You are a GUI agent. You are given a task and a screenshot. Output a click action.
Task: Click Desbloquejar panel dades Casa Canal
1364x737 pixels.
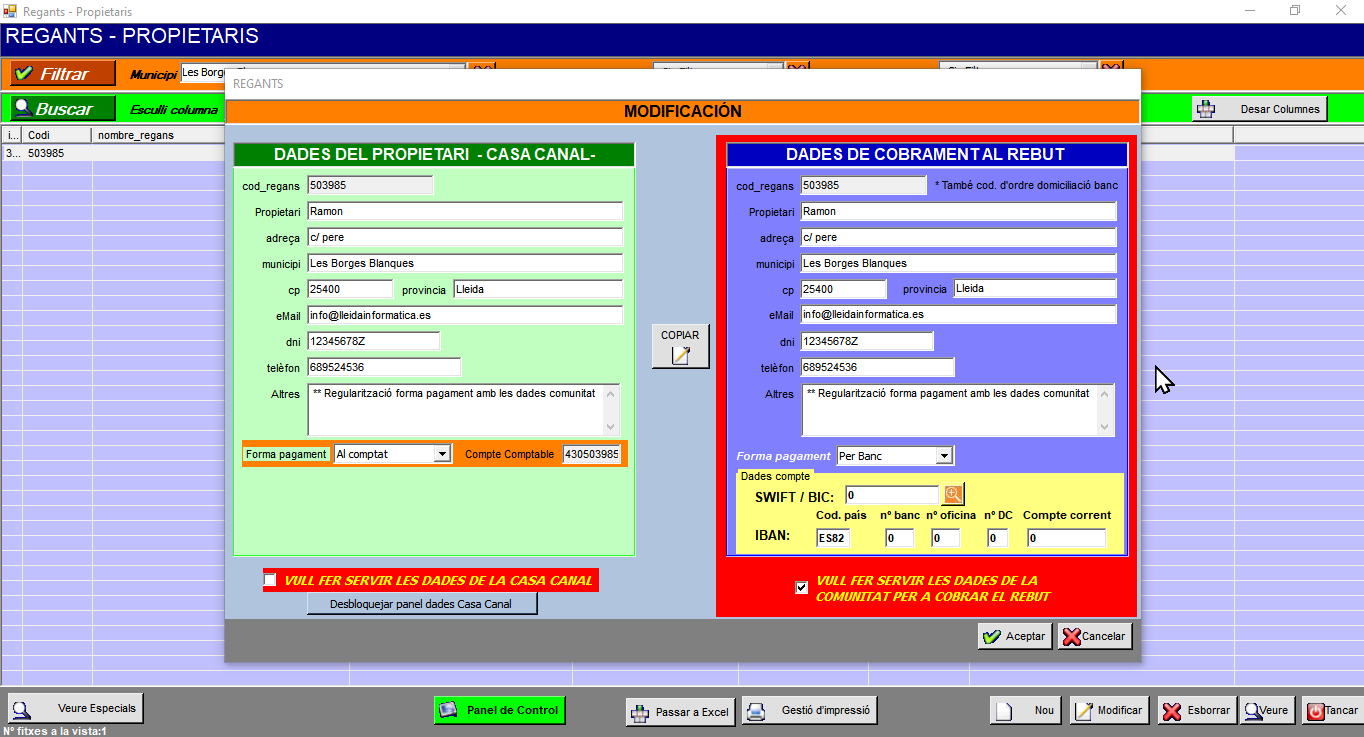pos(421,604)
